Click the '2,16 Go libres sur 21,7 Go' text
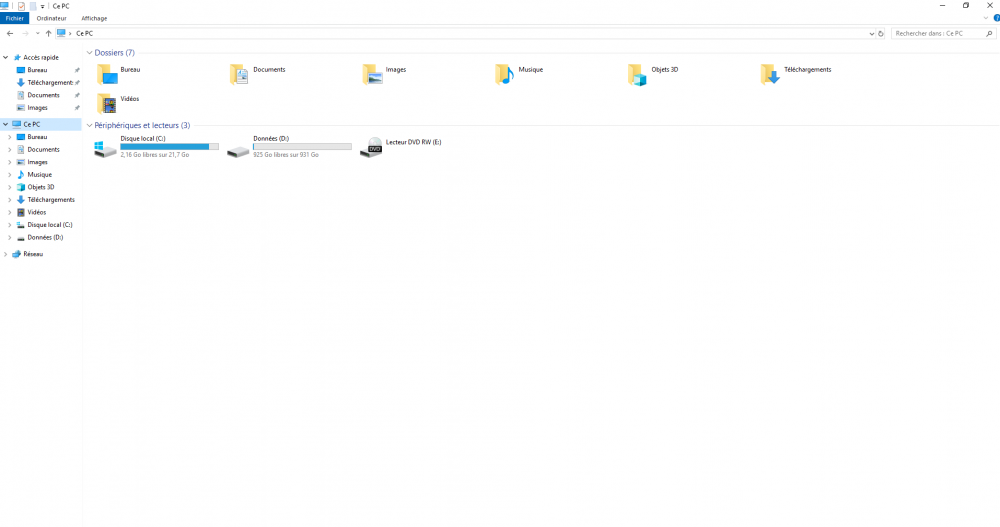 pos(155,155)
